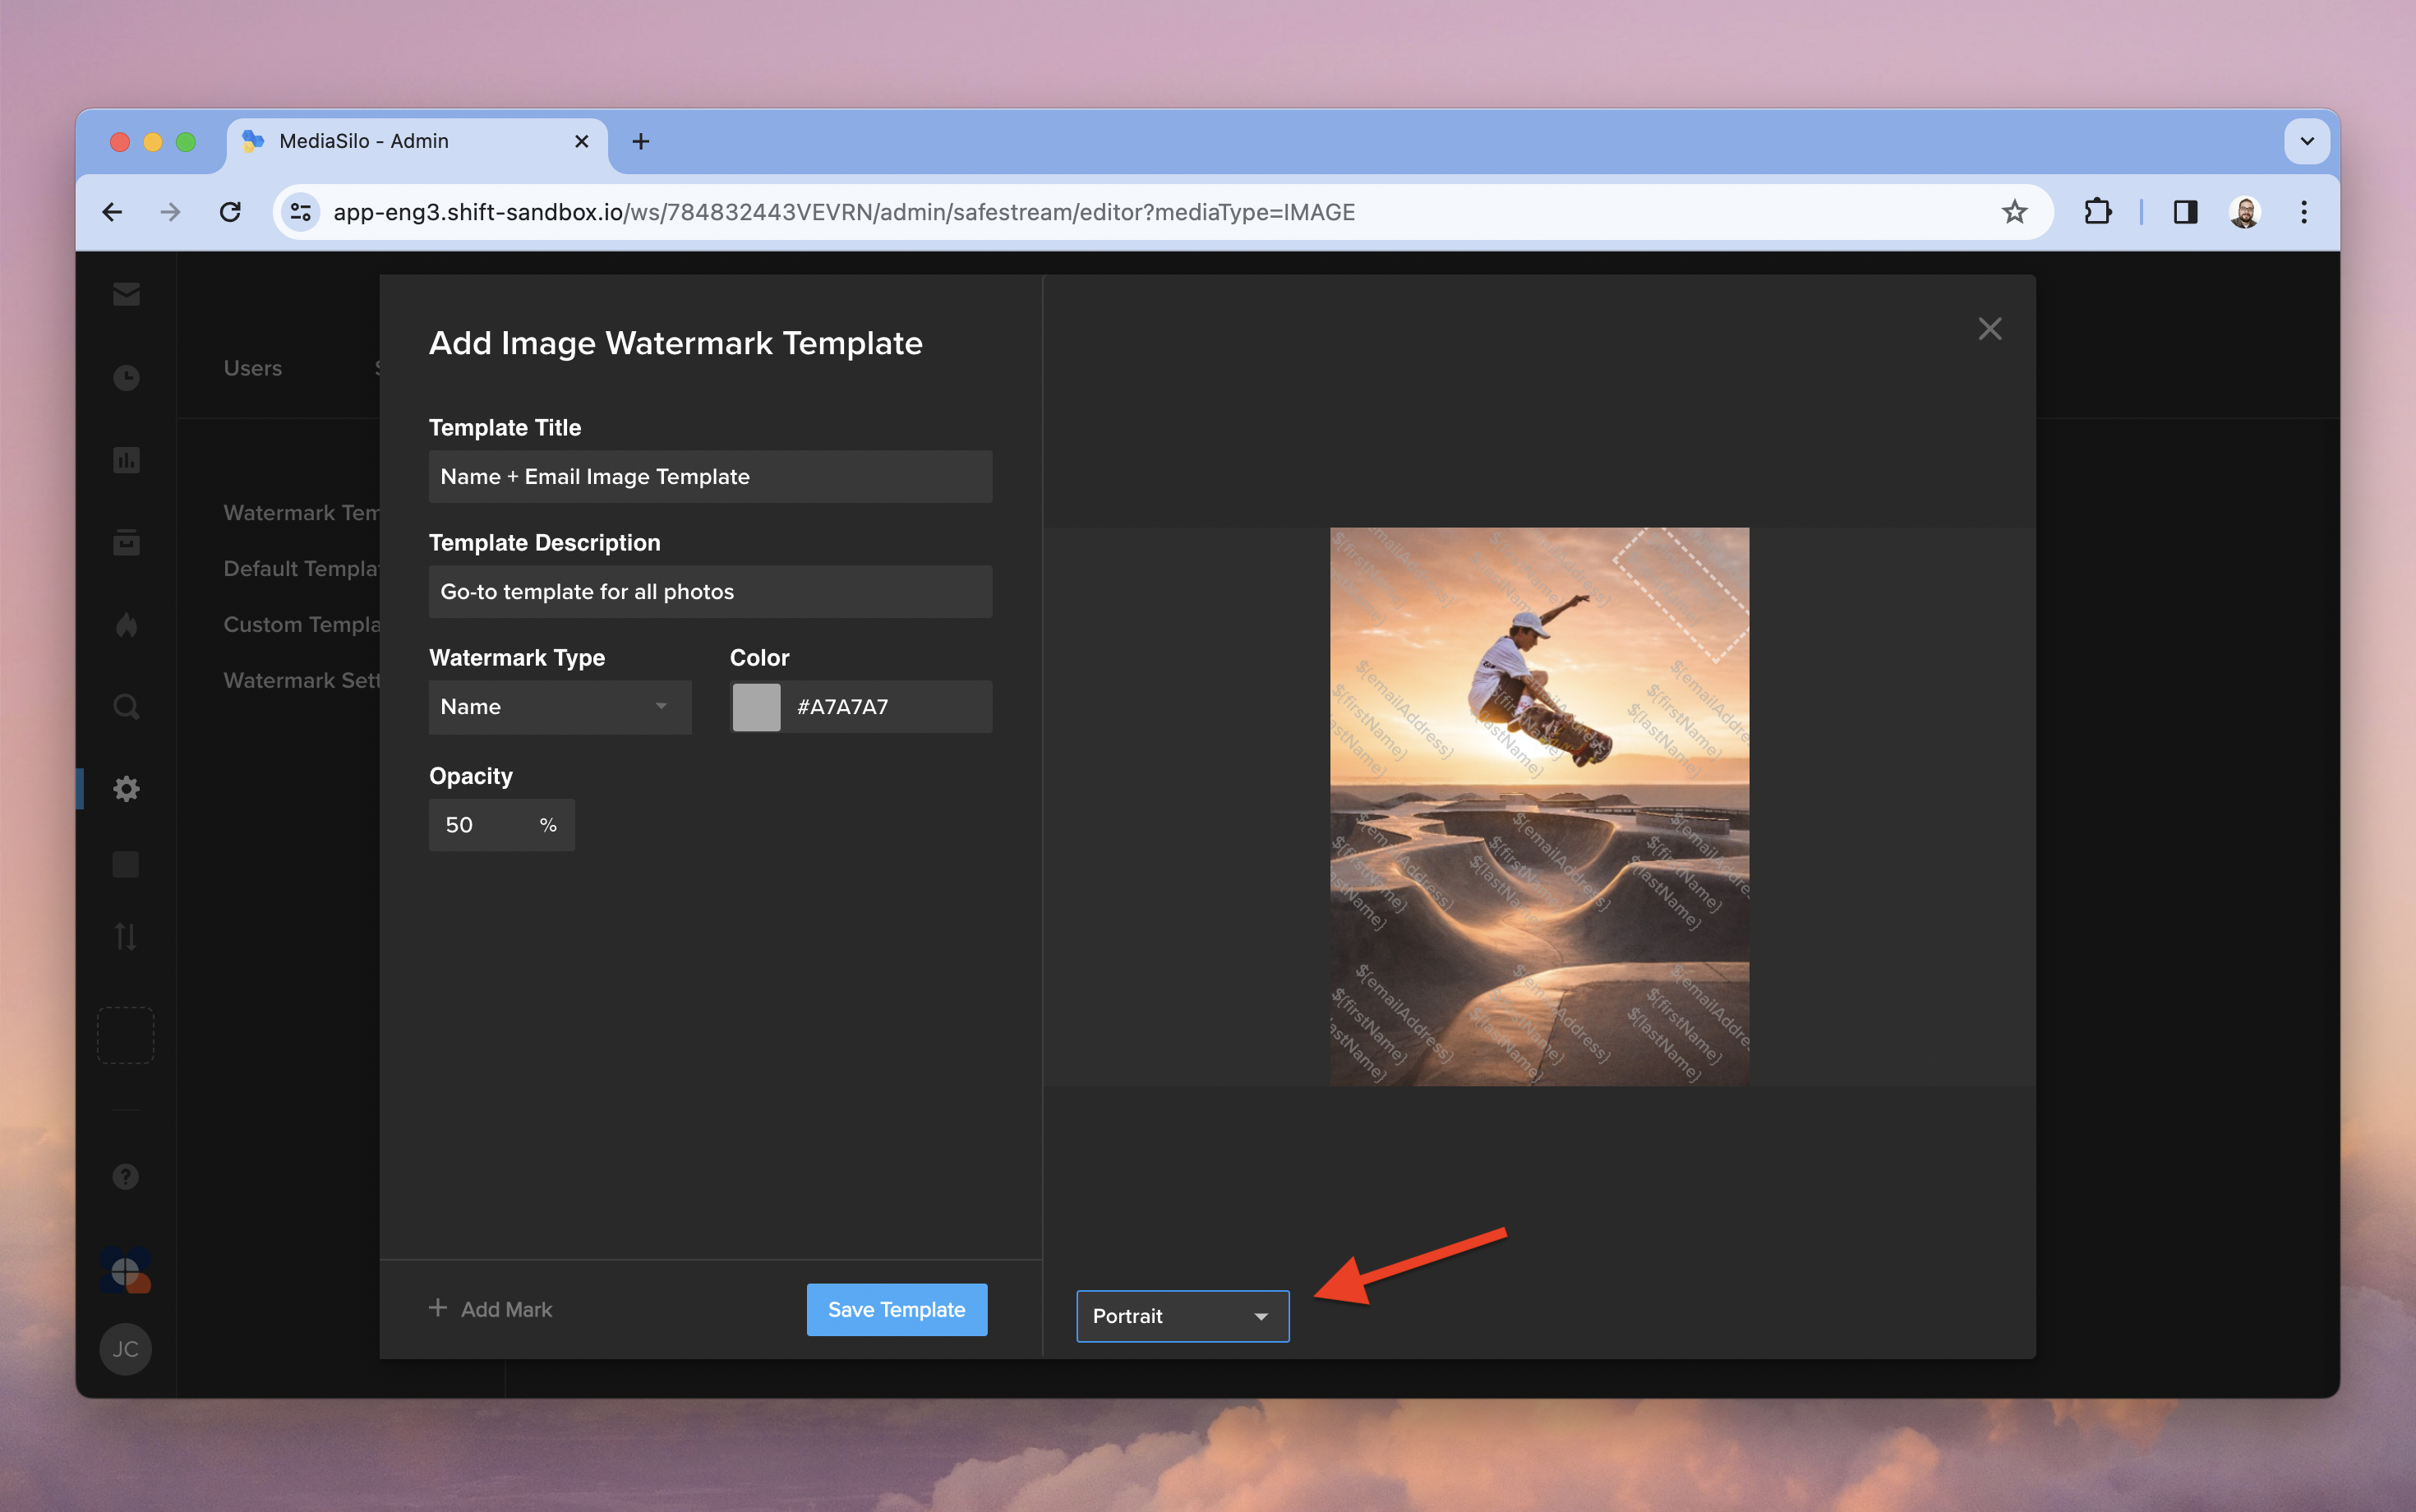Click the browser forward arrow
The image size is (2416, 1512).
(x=171, y=212)
